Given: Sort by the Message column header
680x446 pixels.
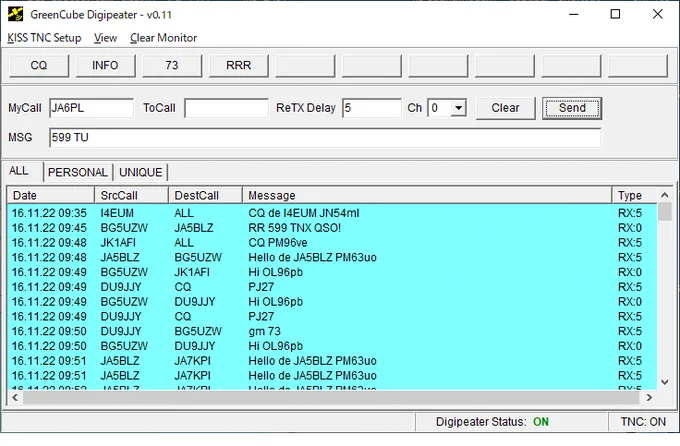Looking at the screenshot, I should pos(427,196).
